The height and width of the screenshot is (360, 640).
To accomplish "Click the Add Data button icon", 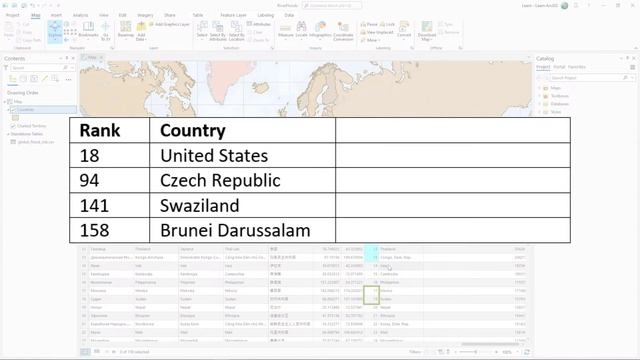I will 141,27.
